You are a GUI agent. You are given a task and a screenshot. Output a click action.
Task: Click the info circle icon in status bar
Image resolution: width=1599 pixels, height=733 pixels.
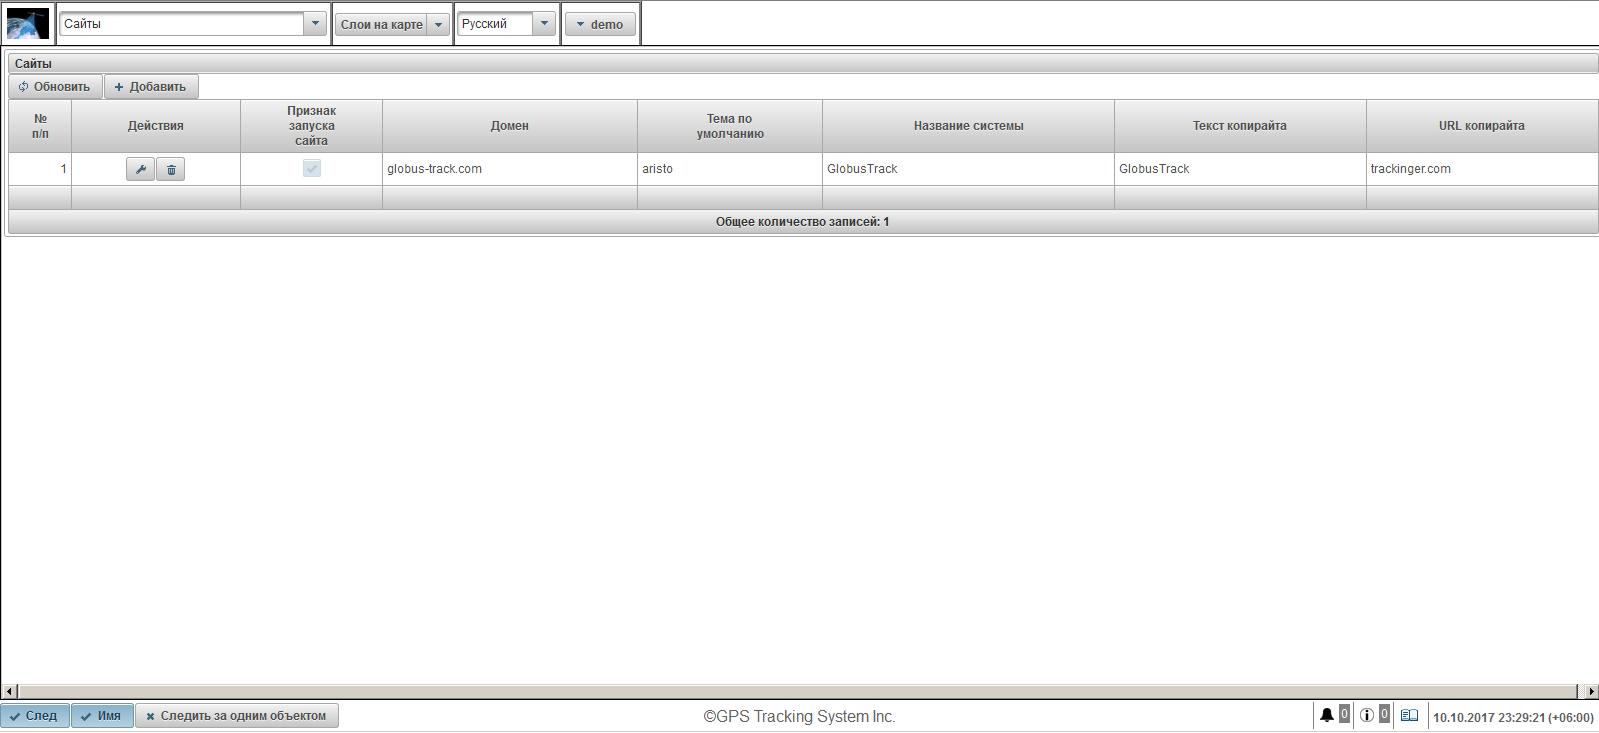pos(1366,715)
